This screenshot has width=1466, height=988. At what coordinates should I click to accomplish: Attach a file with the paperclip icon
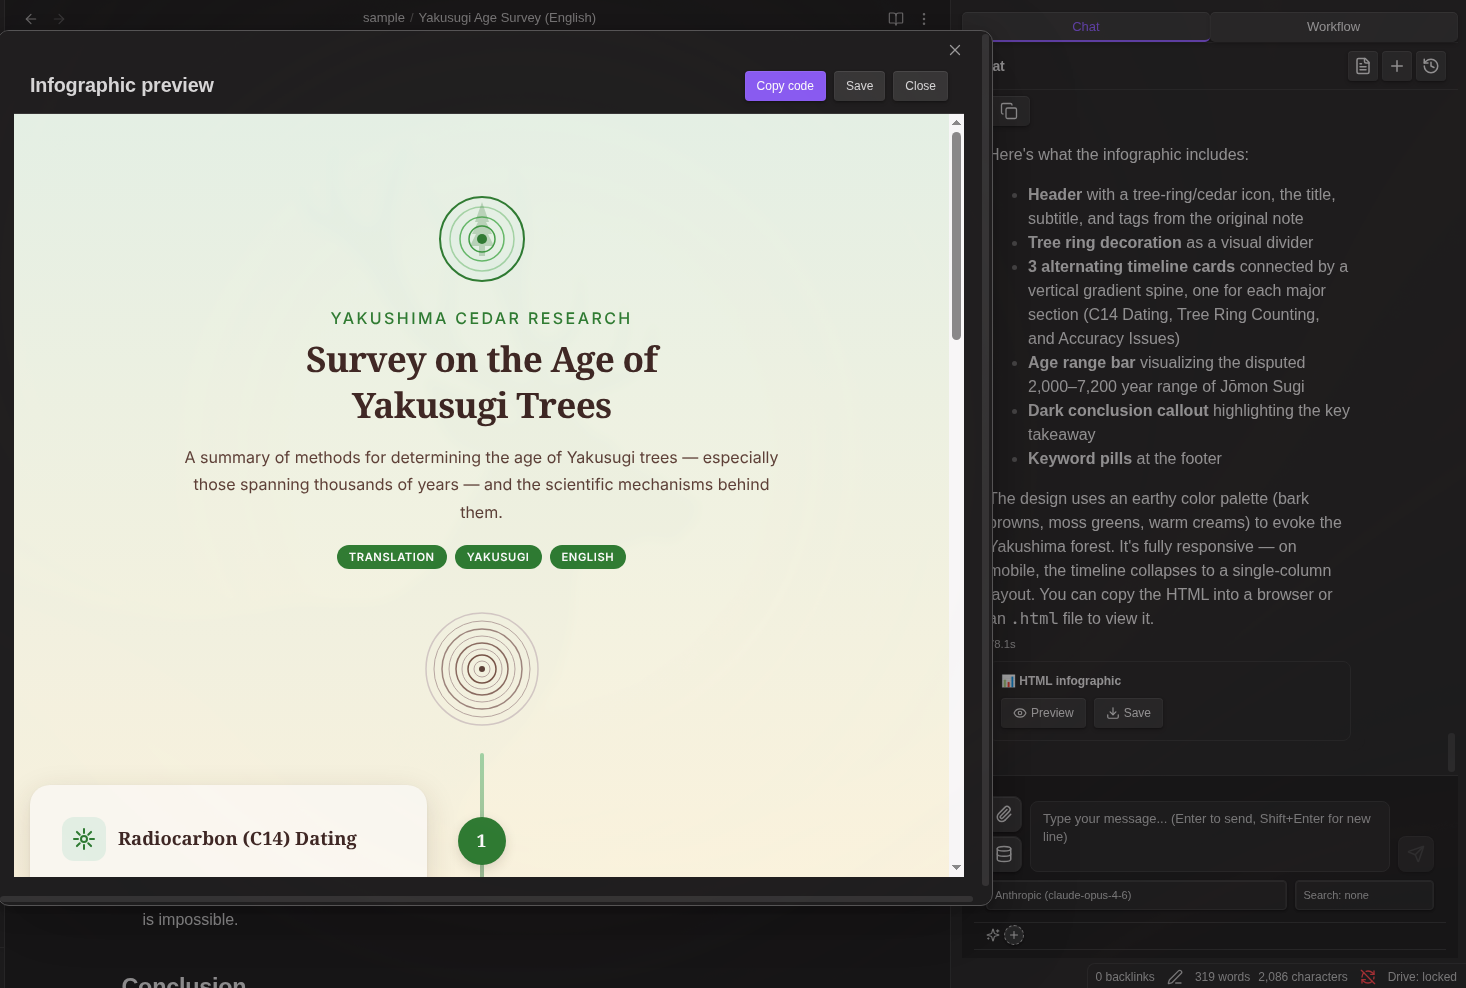(1004, 814)
